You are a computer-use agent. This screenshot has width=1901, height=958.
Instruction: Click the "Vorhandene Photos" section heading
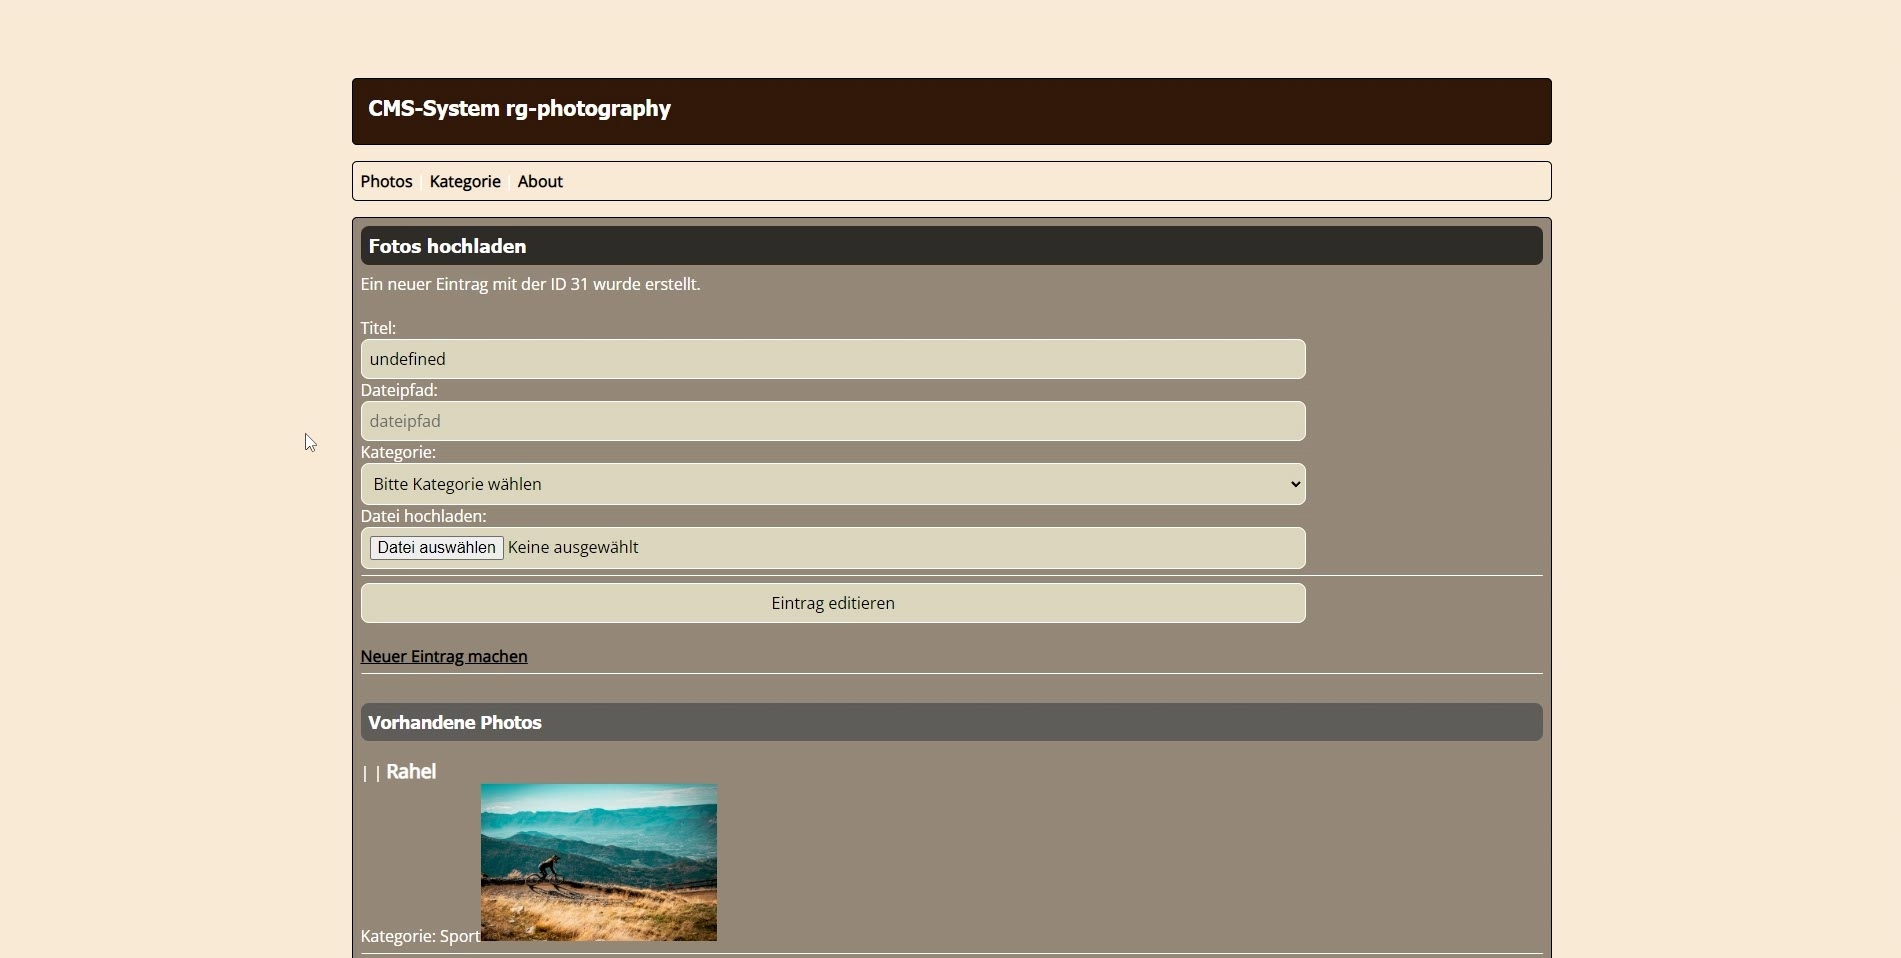455,723
